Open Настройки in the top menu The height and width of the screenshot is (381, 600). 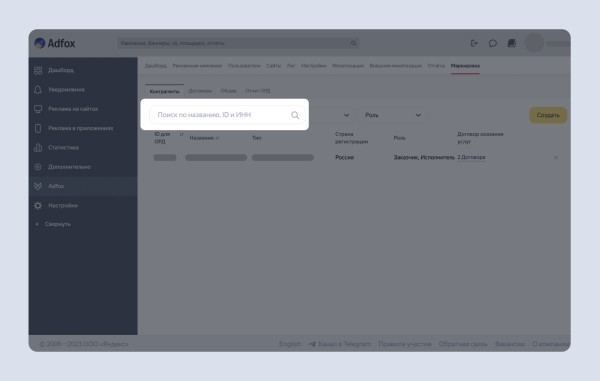pos(314,66)
